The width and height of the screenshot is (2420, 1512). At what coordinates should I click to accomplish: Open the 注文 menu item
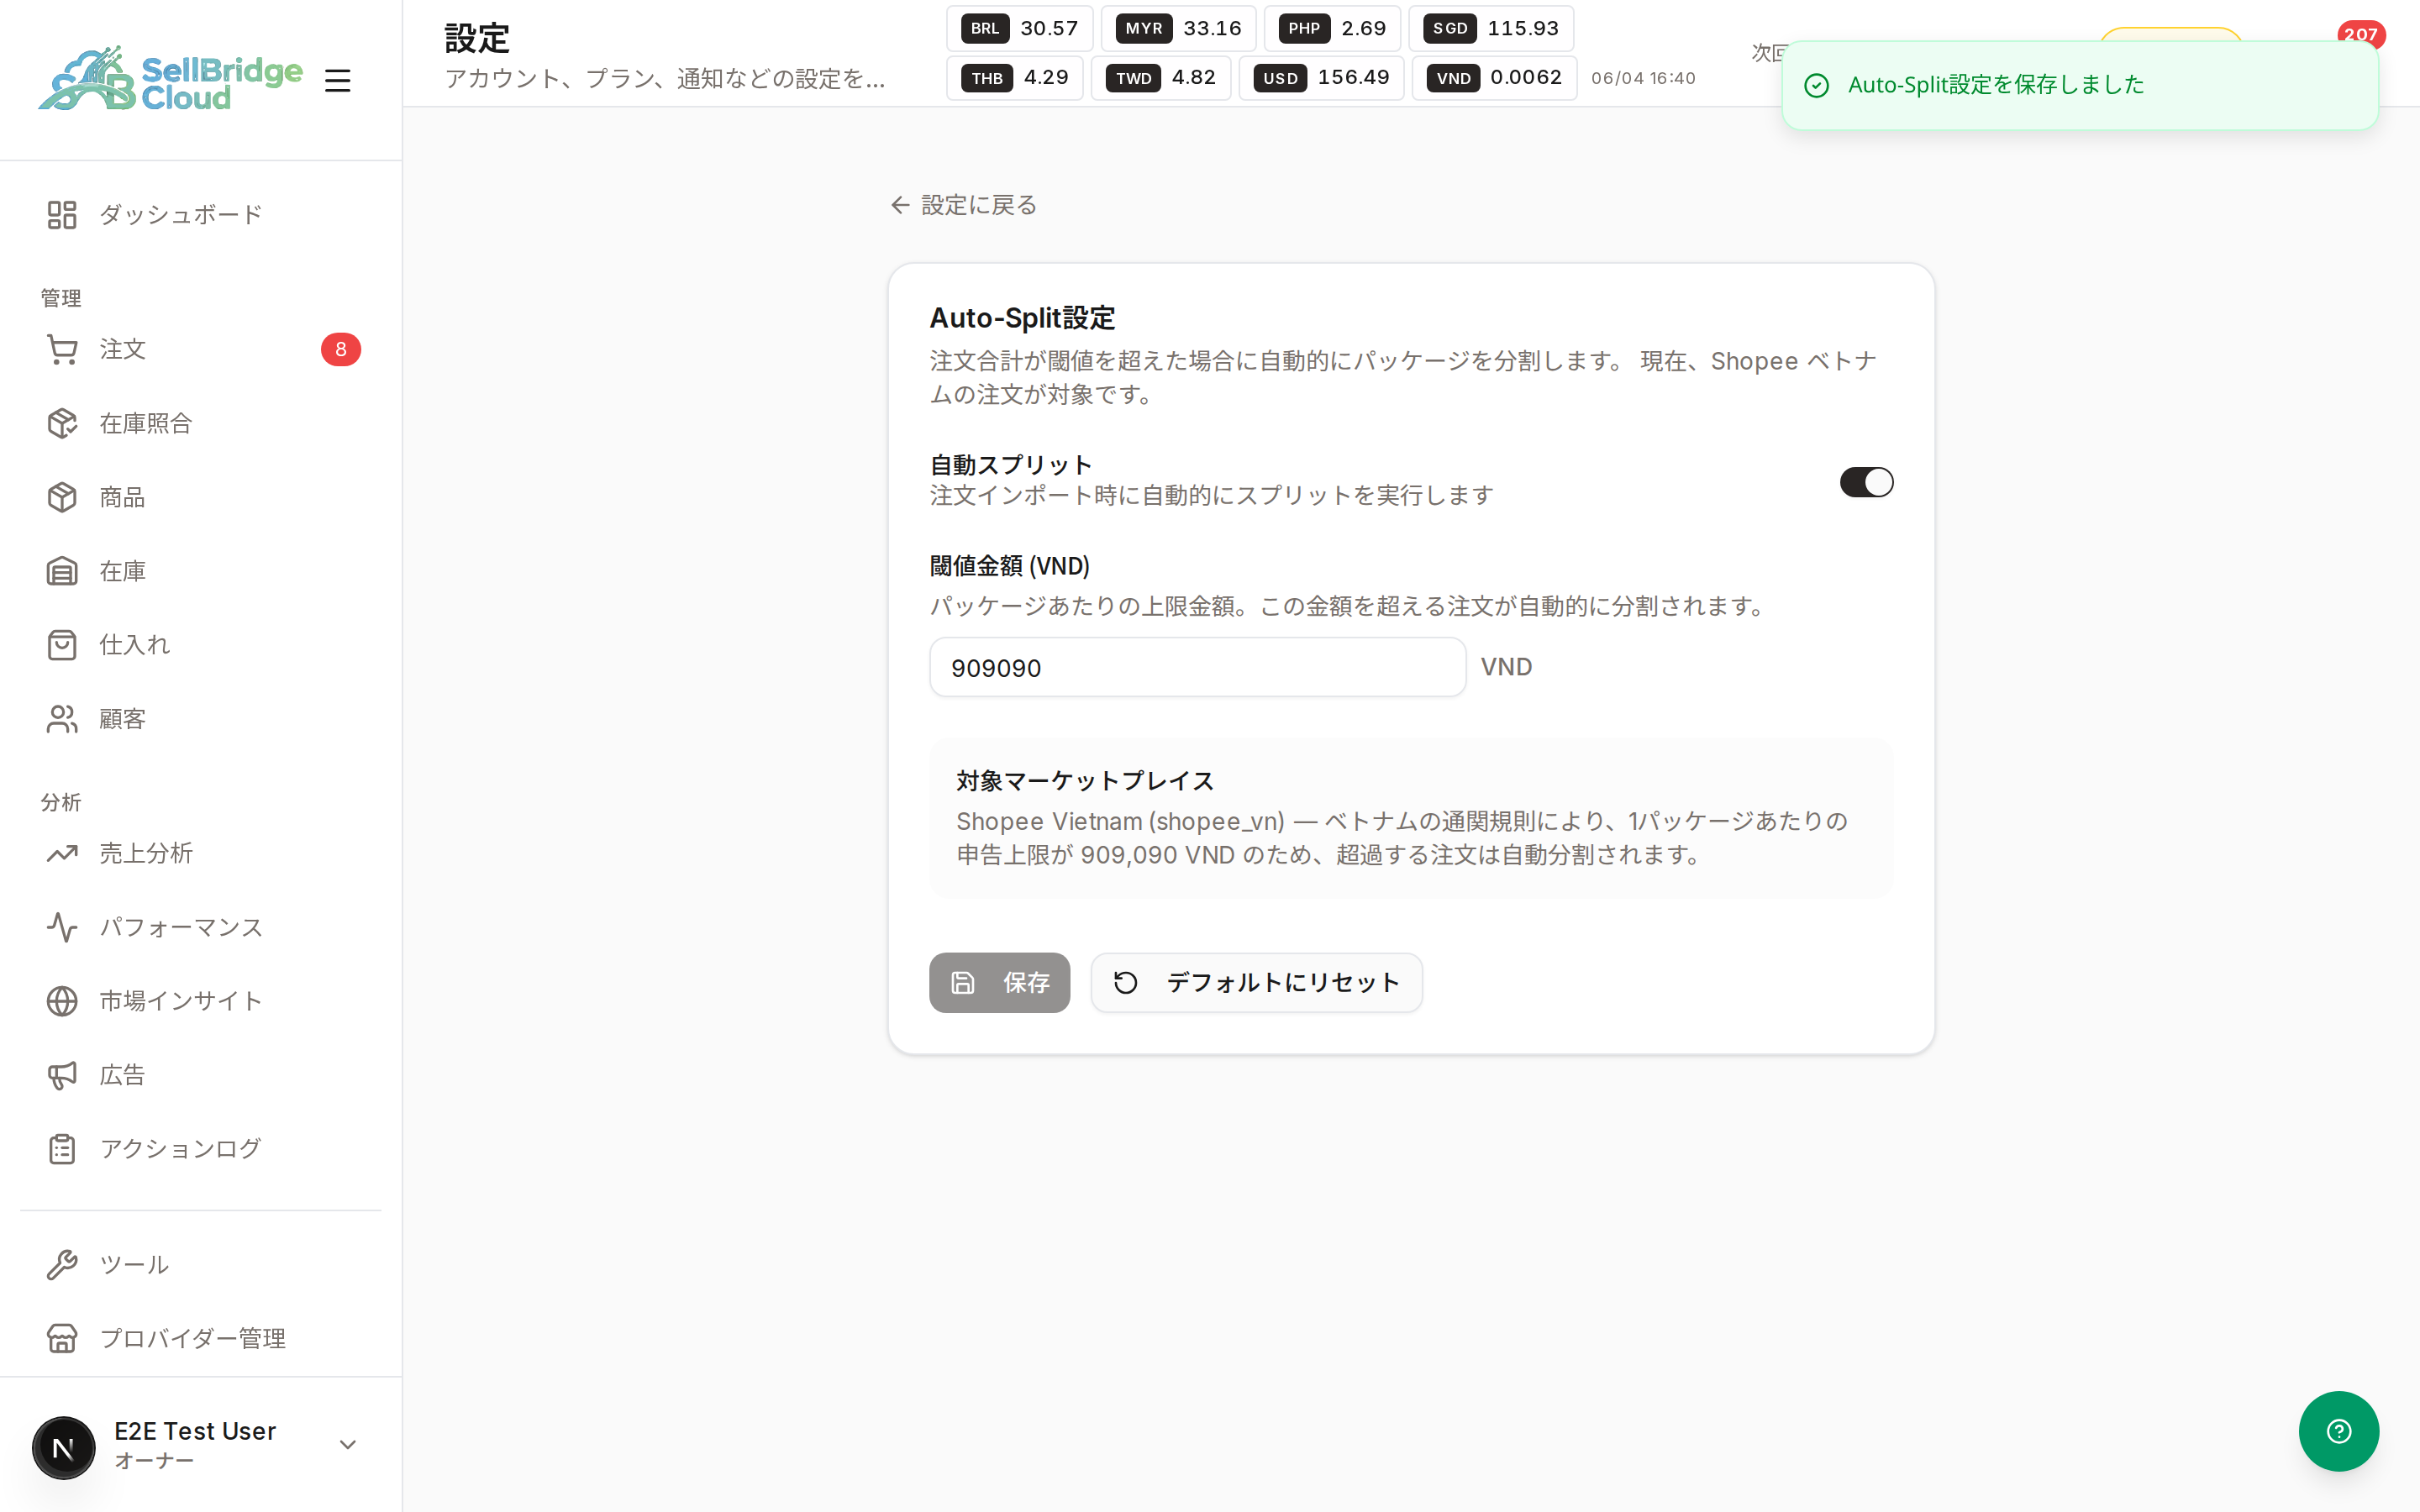(200, 349)
